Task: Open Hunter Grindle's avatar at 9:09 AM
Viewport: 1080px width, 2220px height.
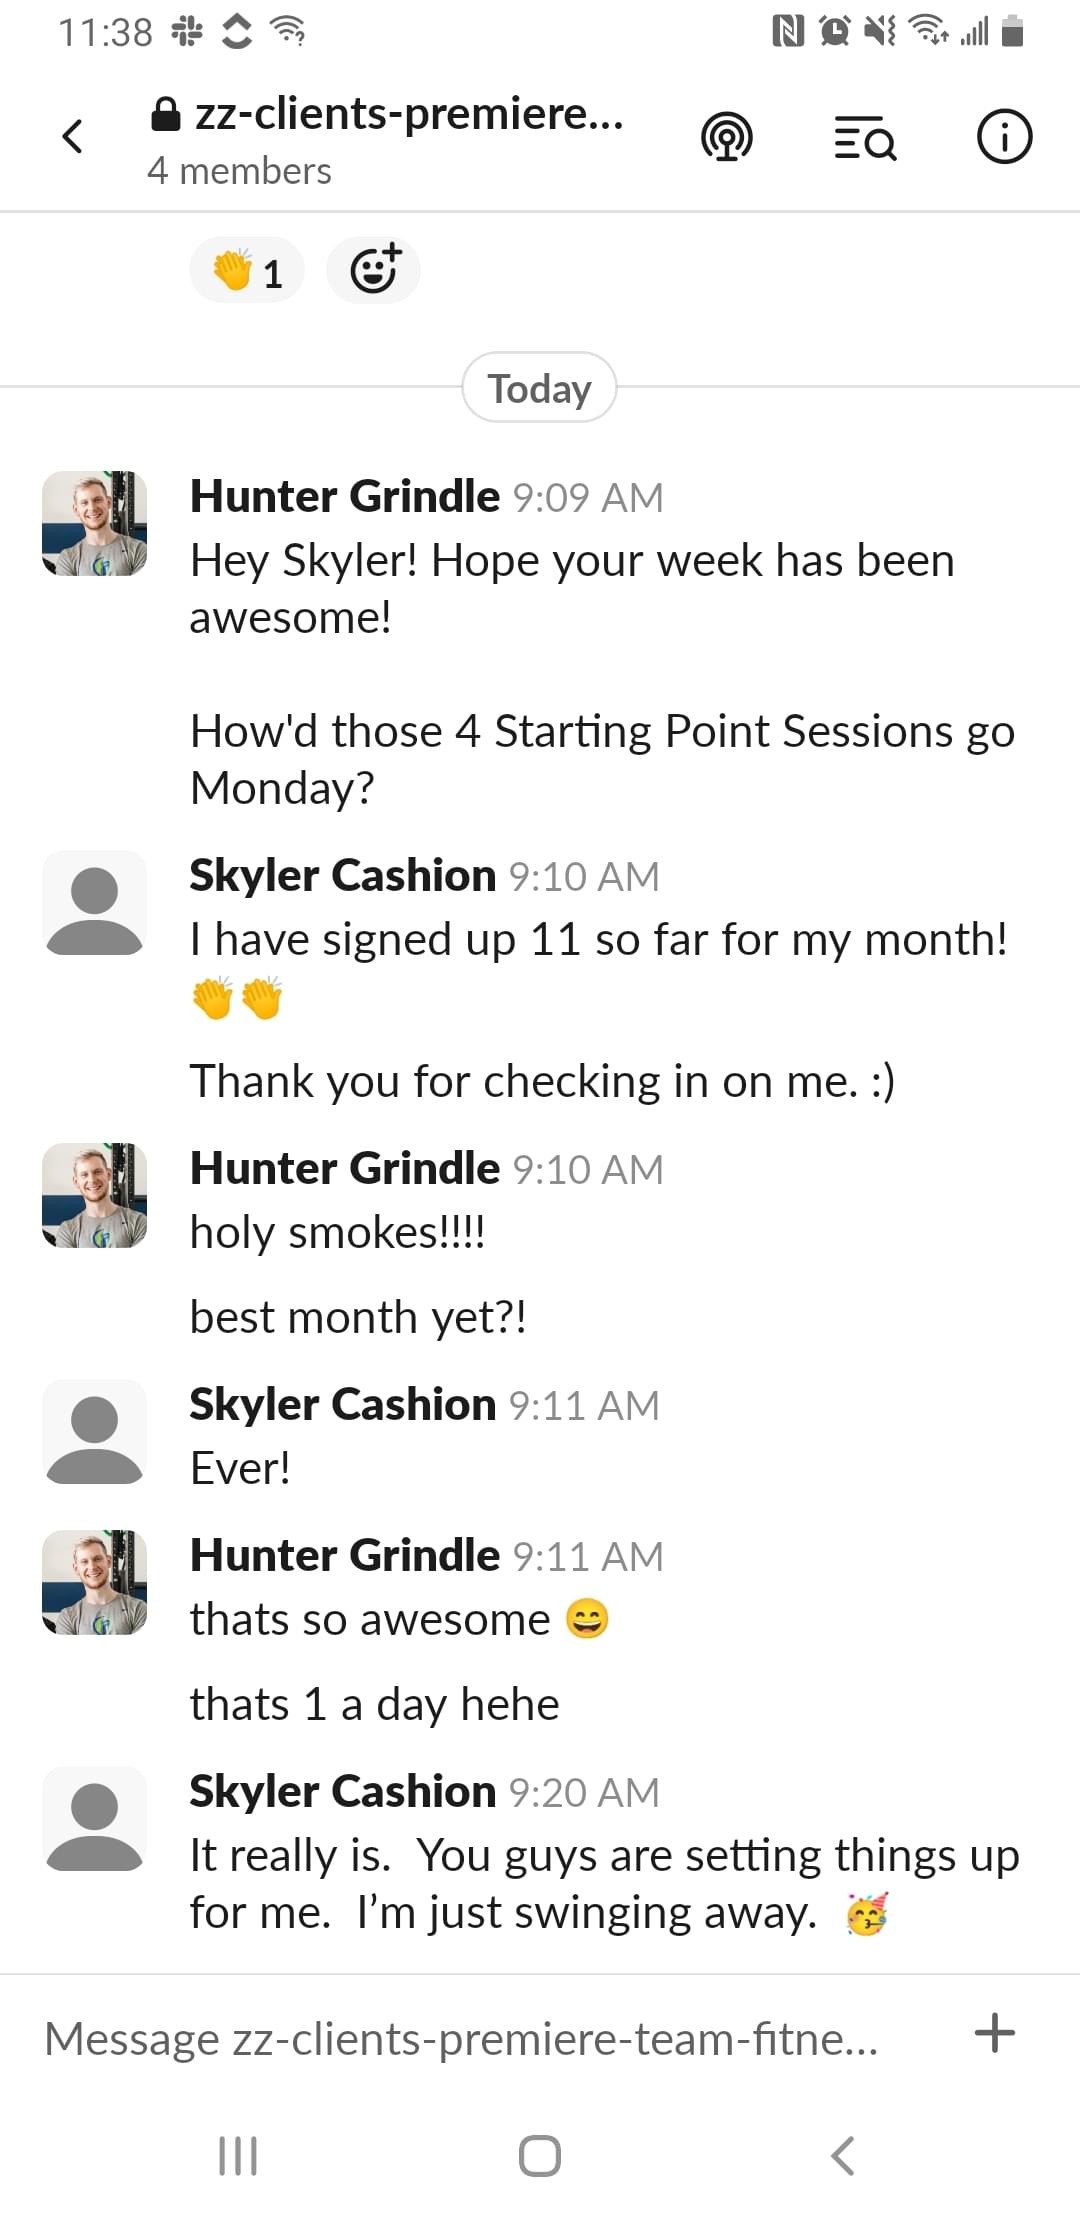Action: coord(95,524)
